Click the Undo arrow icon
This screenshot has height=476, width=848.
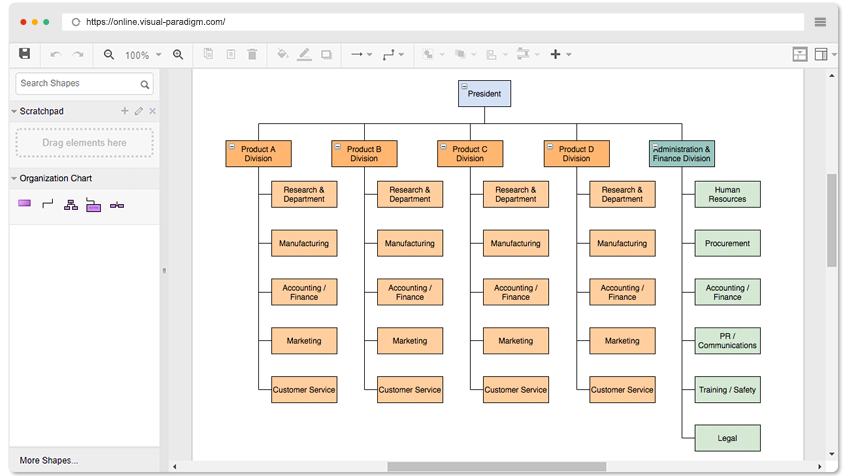click(x=55, y=55)
